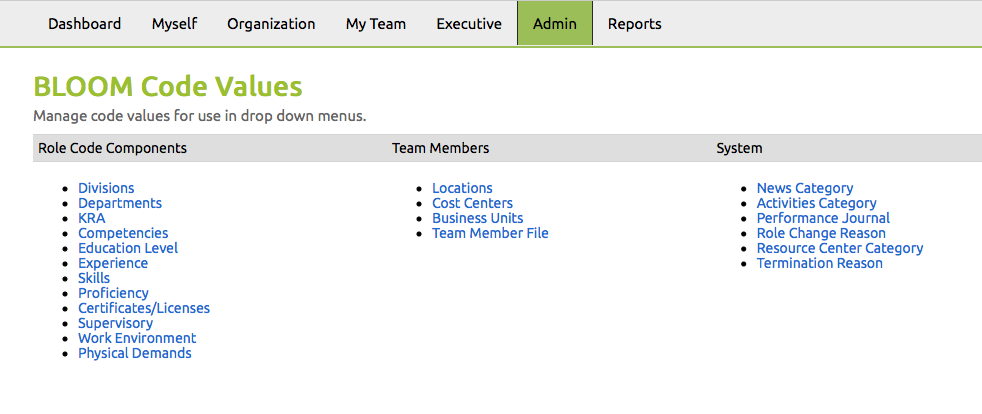Click the KRA link
Viewport: 982px width, 414px height.
point(91,218)
